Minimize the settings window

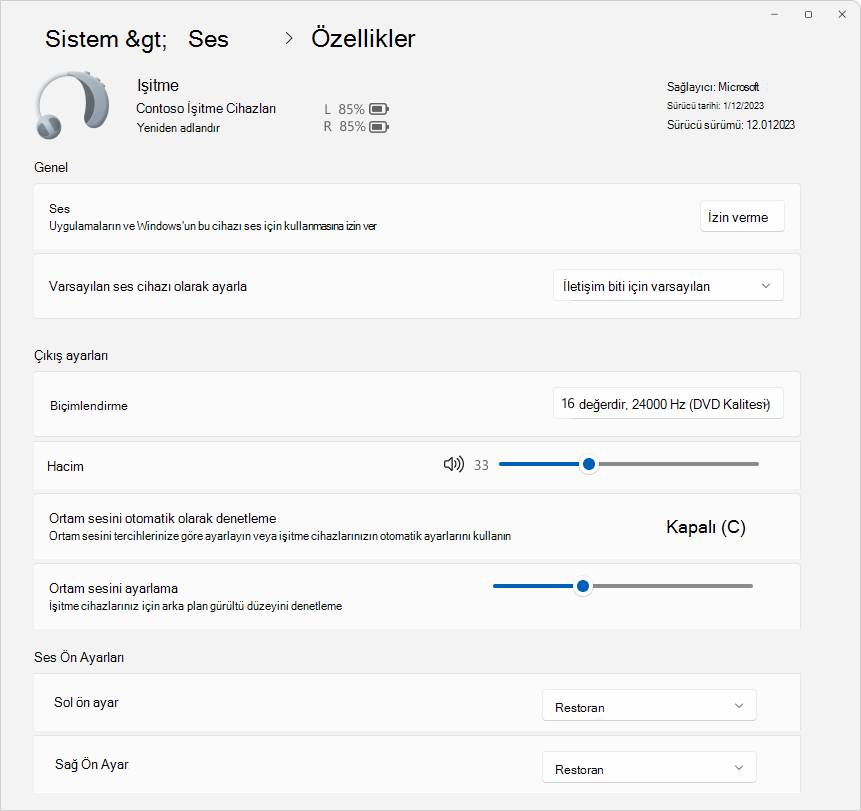[x=774, y=14]
